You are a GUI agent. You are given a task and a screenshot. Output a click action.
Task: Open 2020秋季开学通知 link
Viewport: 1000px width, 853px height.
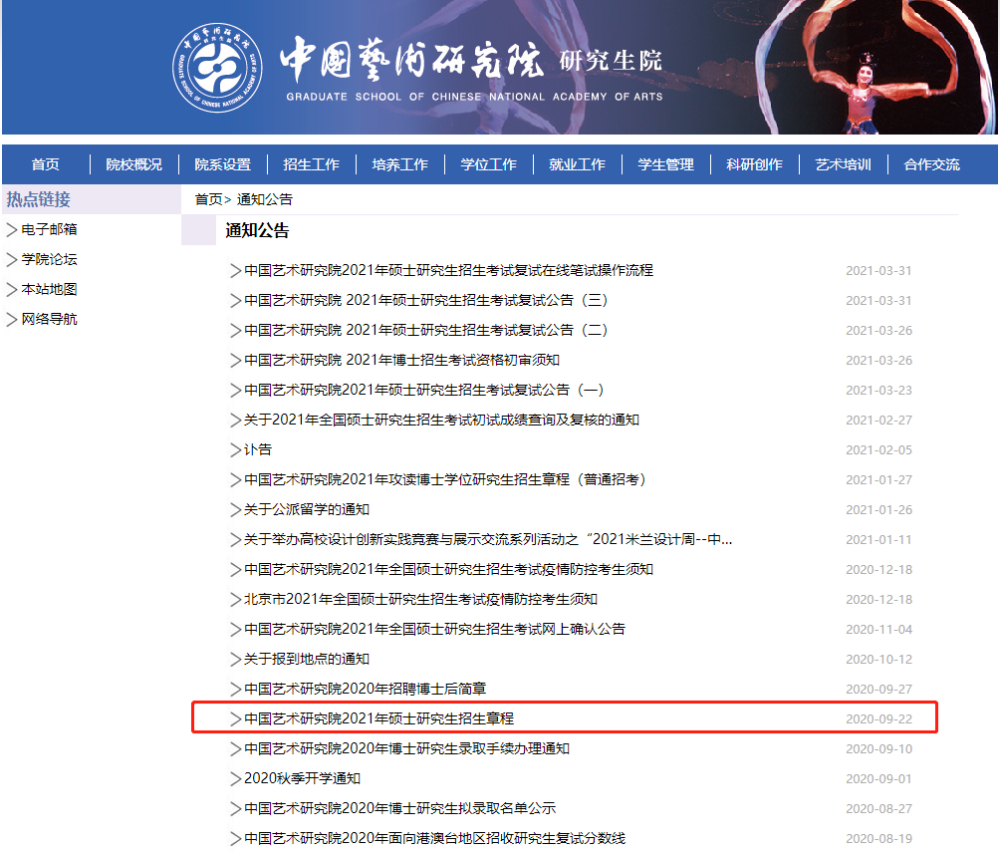[302, 778]
